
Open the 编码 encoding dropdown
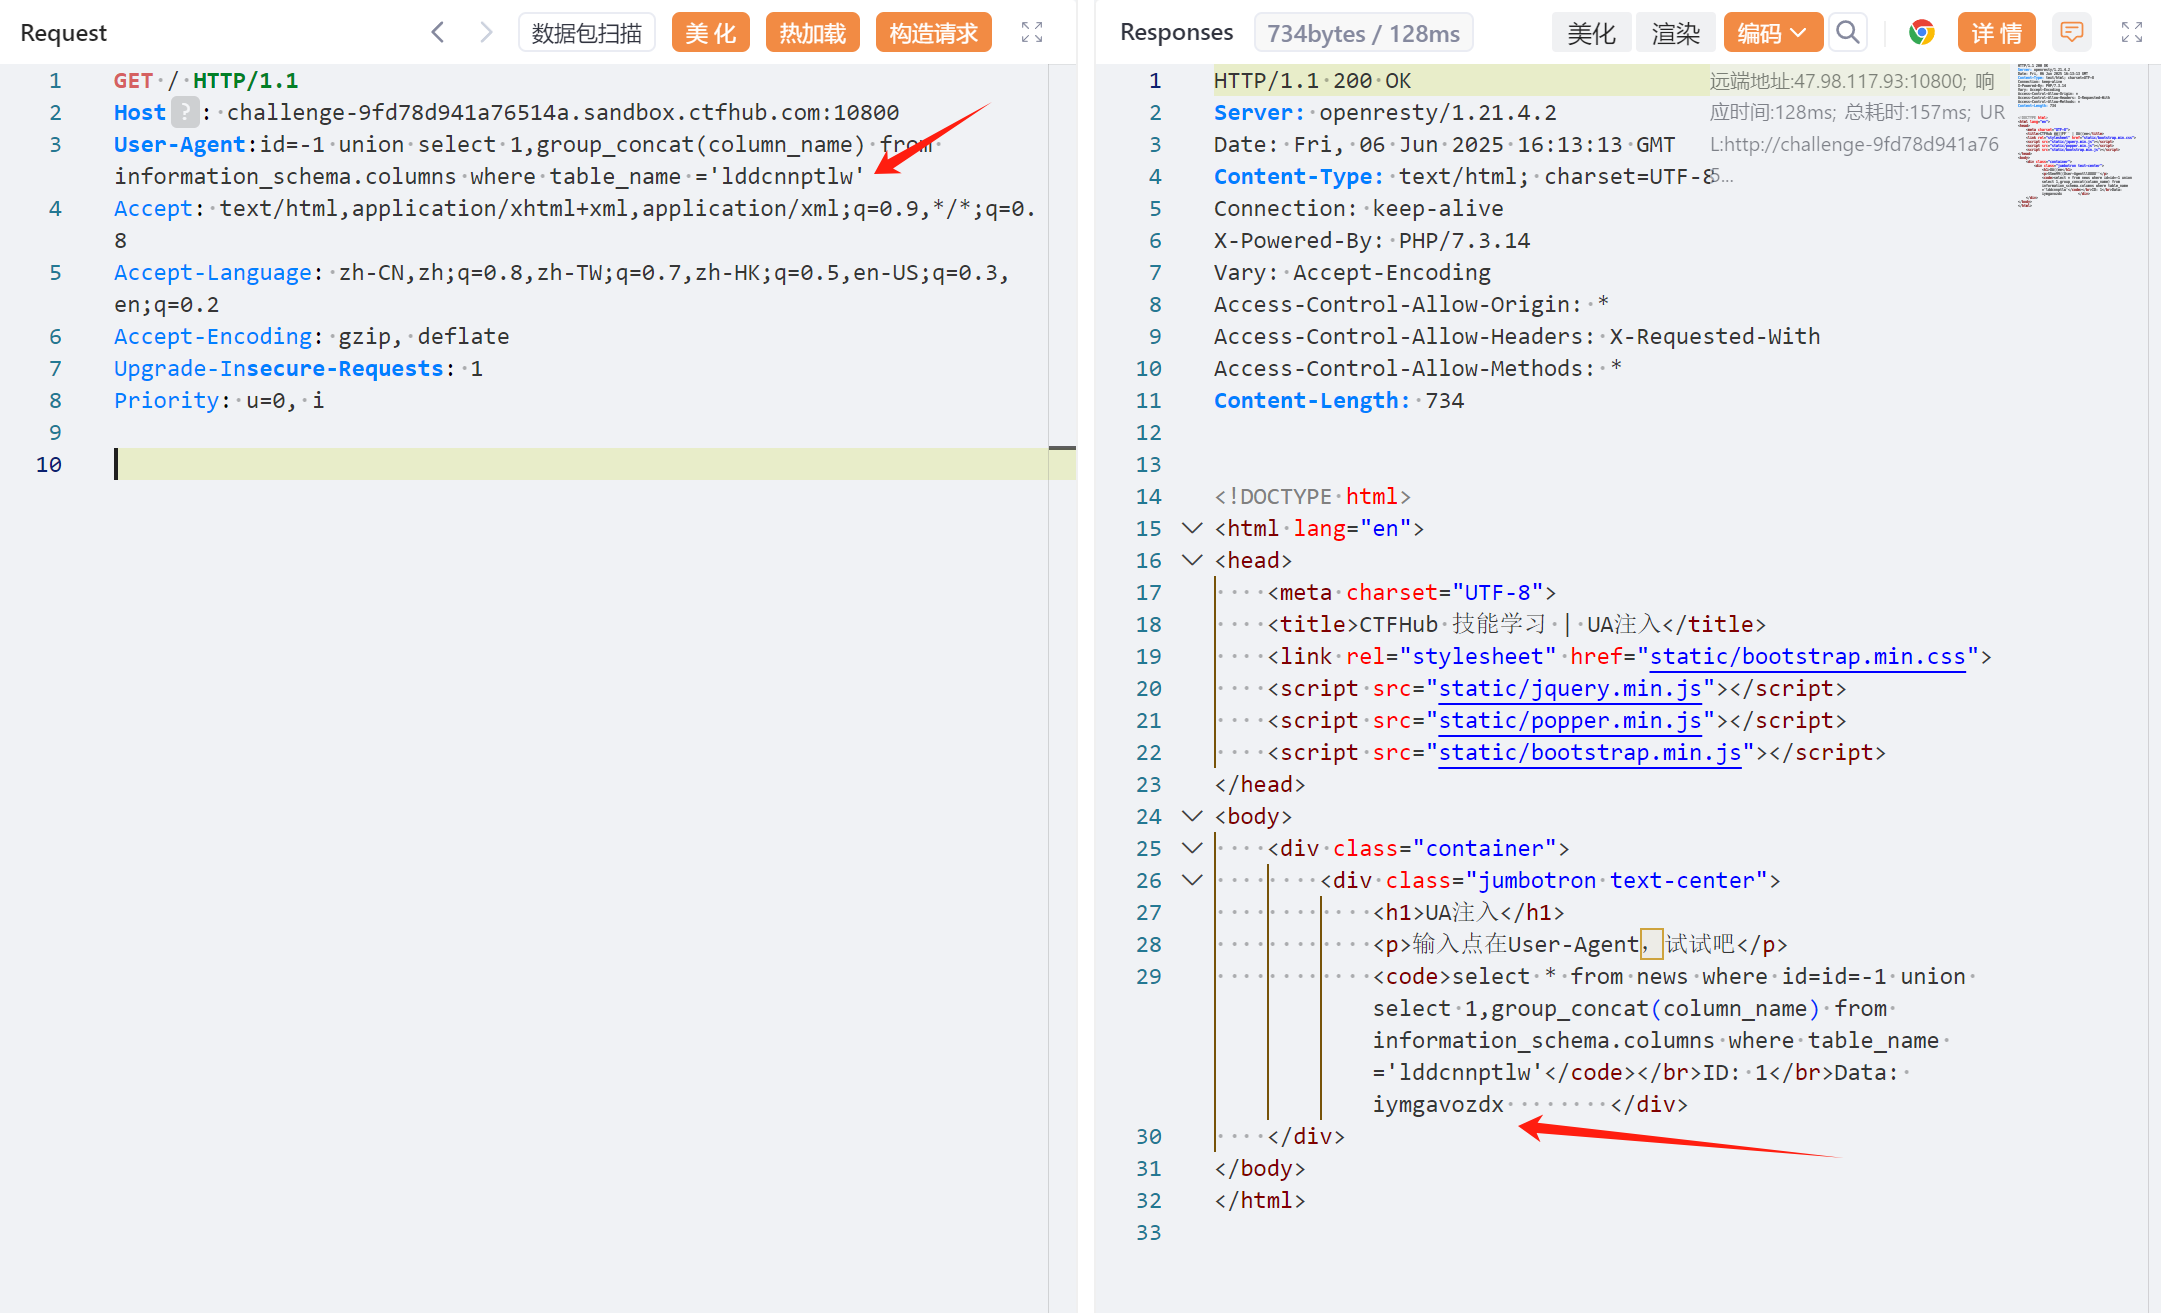click(1772, 32)
